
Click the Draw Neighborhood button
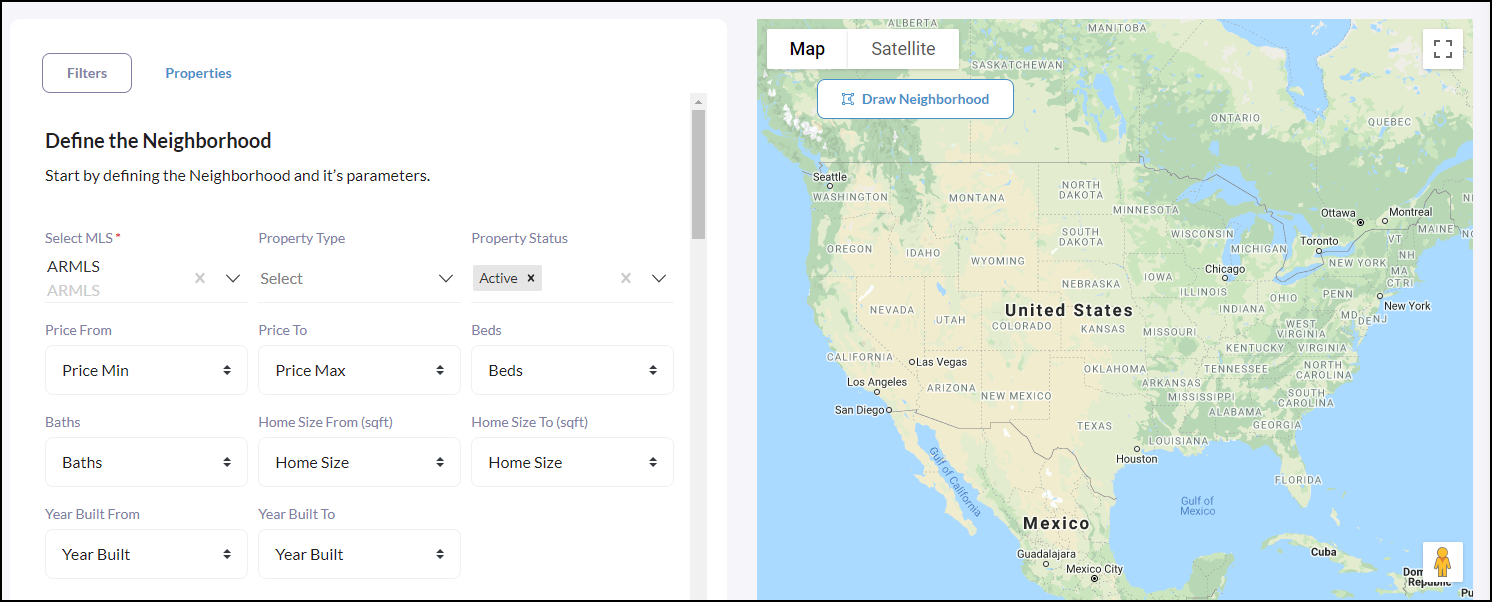click(x=915, y=98)
